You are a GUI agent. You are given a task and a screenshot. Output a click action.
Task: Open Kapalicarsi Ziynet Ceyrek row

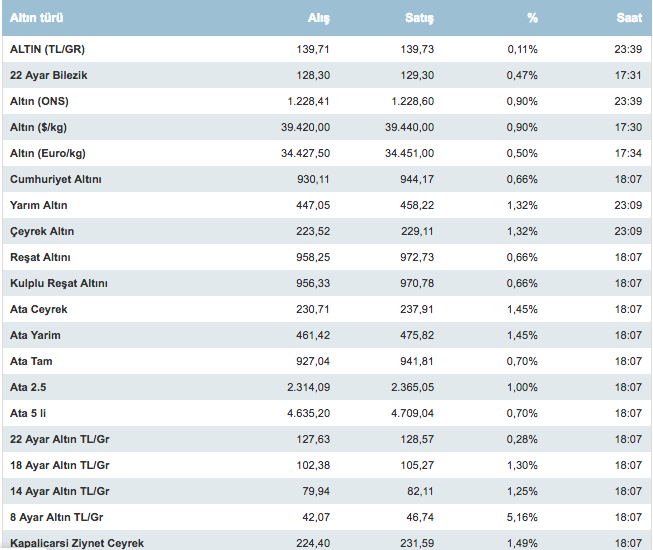click(77, 543)
